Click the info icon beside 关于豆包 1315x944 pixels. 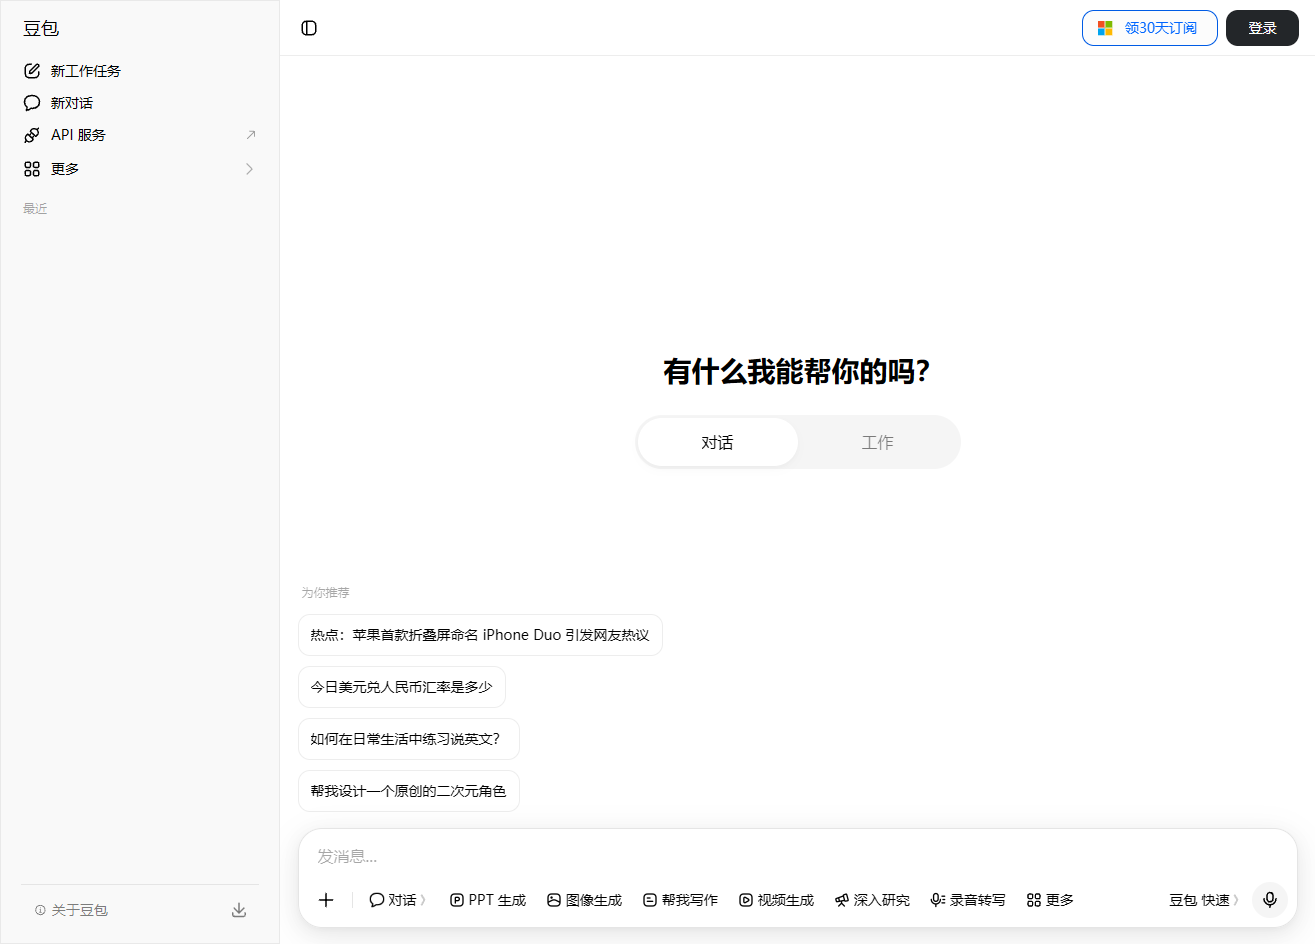(40, 910)
